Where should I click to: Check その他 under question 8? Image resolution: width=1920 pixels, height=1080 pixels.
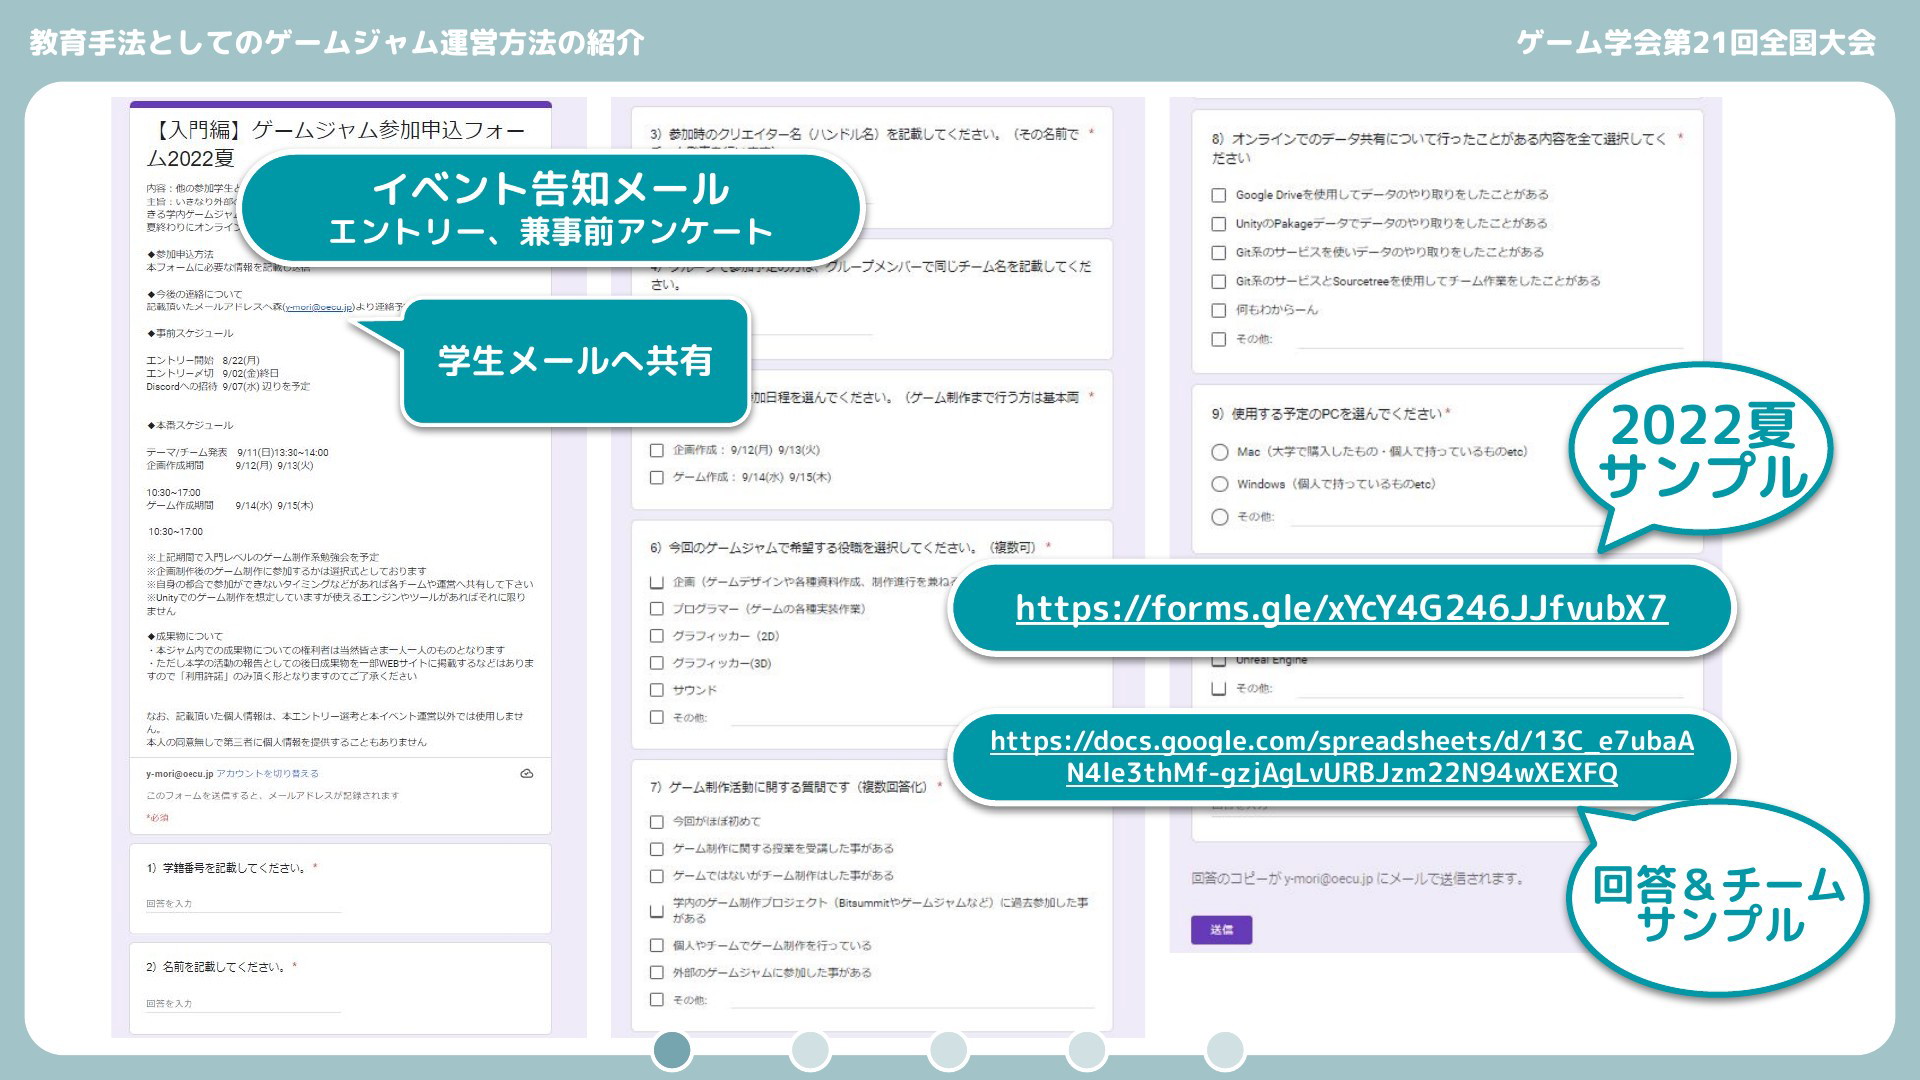[x=1219, y=339]
